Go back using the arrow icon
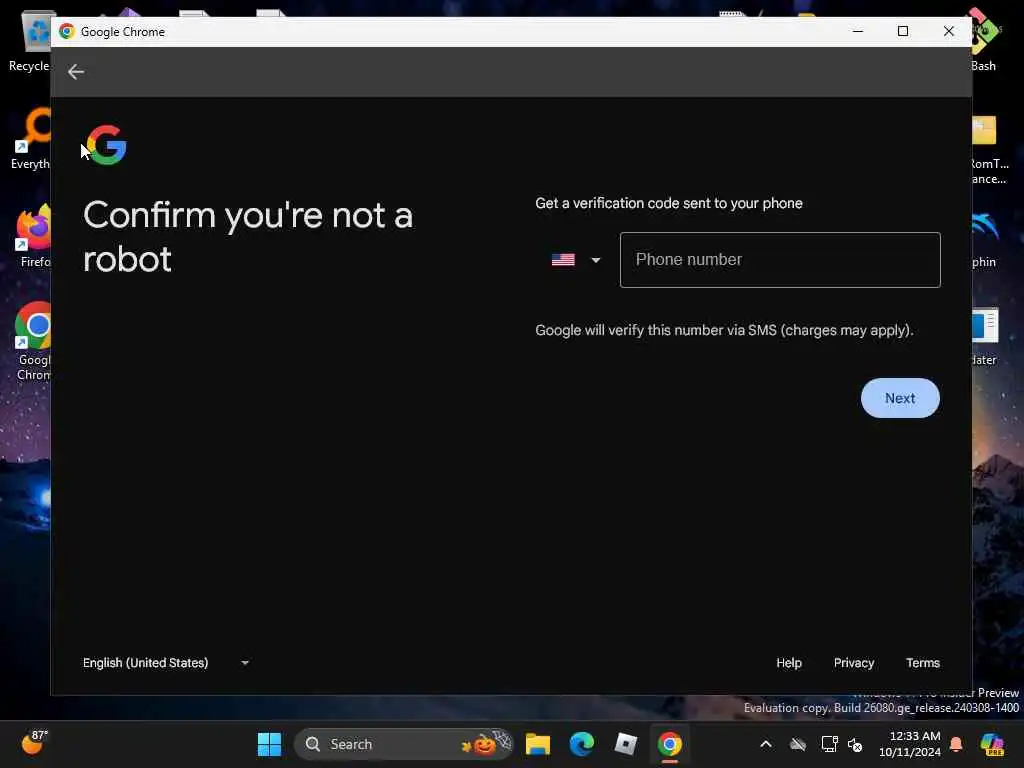1024x768 pixels. (x=76, y=72)
